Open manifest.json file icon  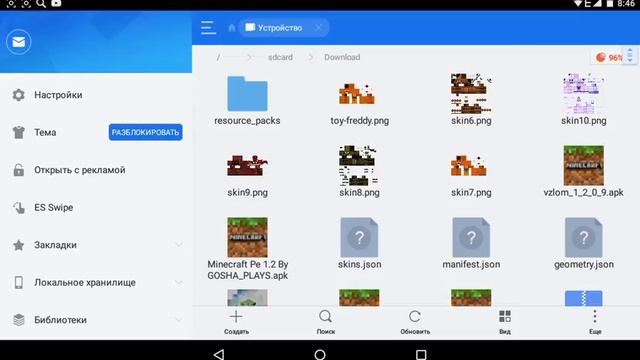coord(471,237)
